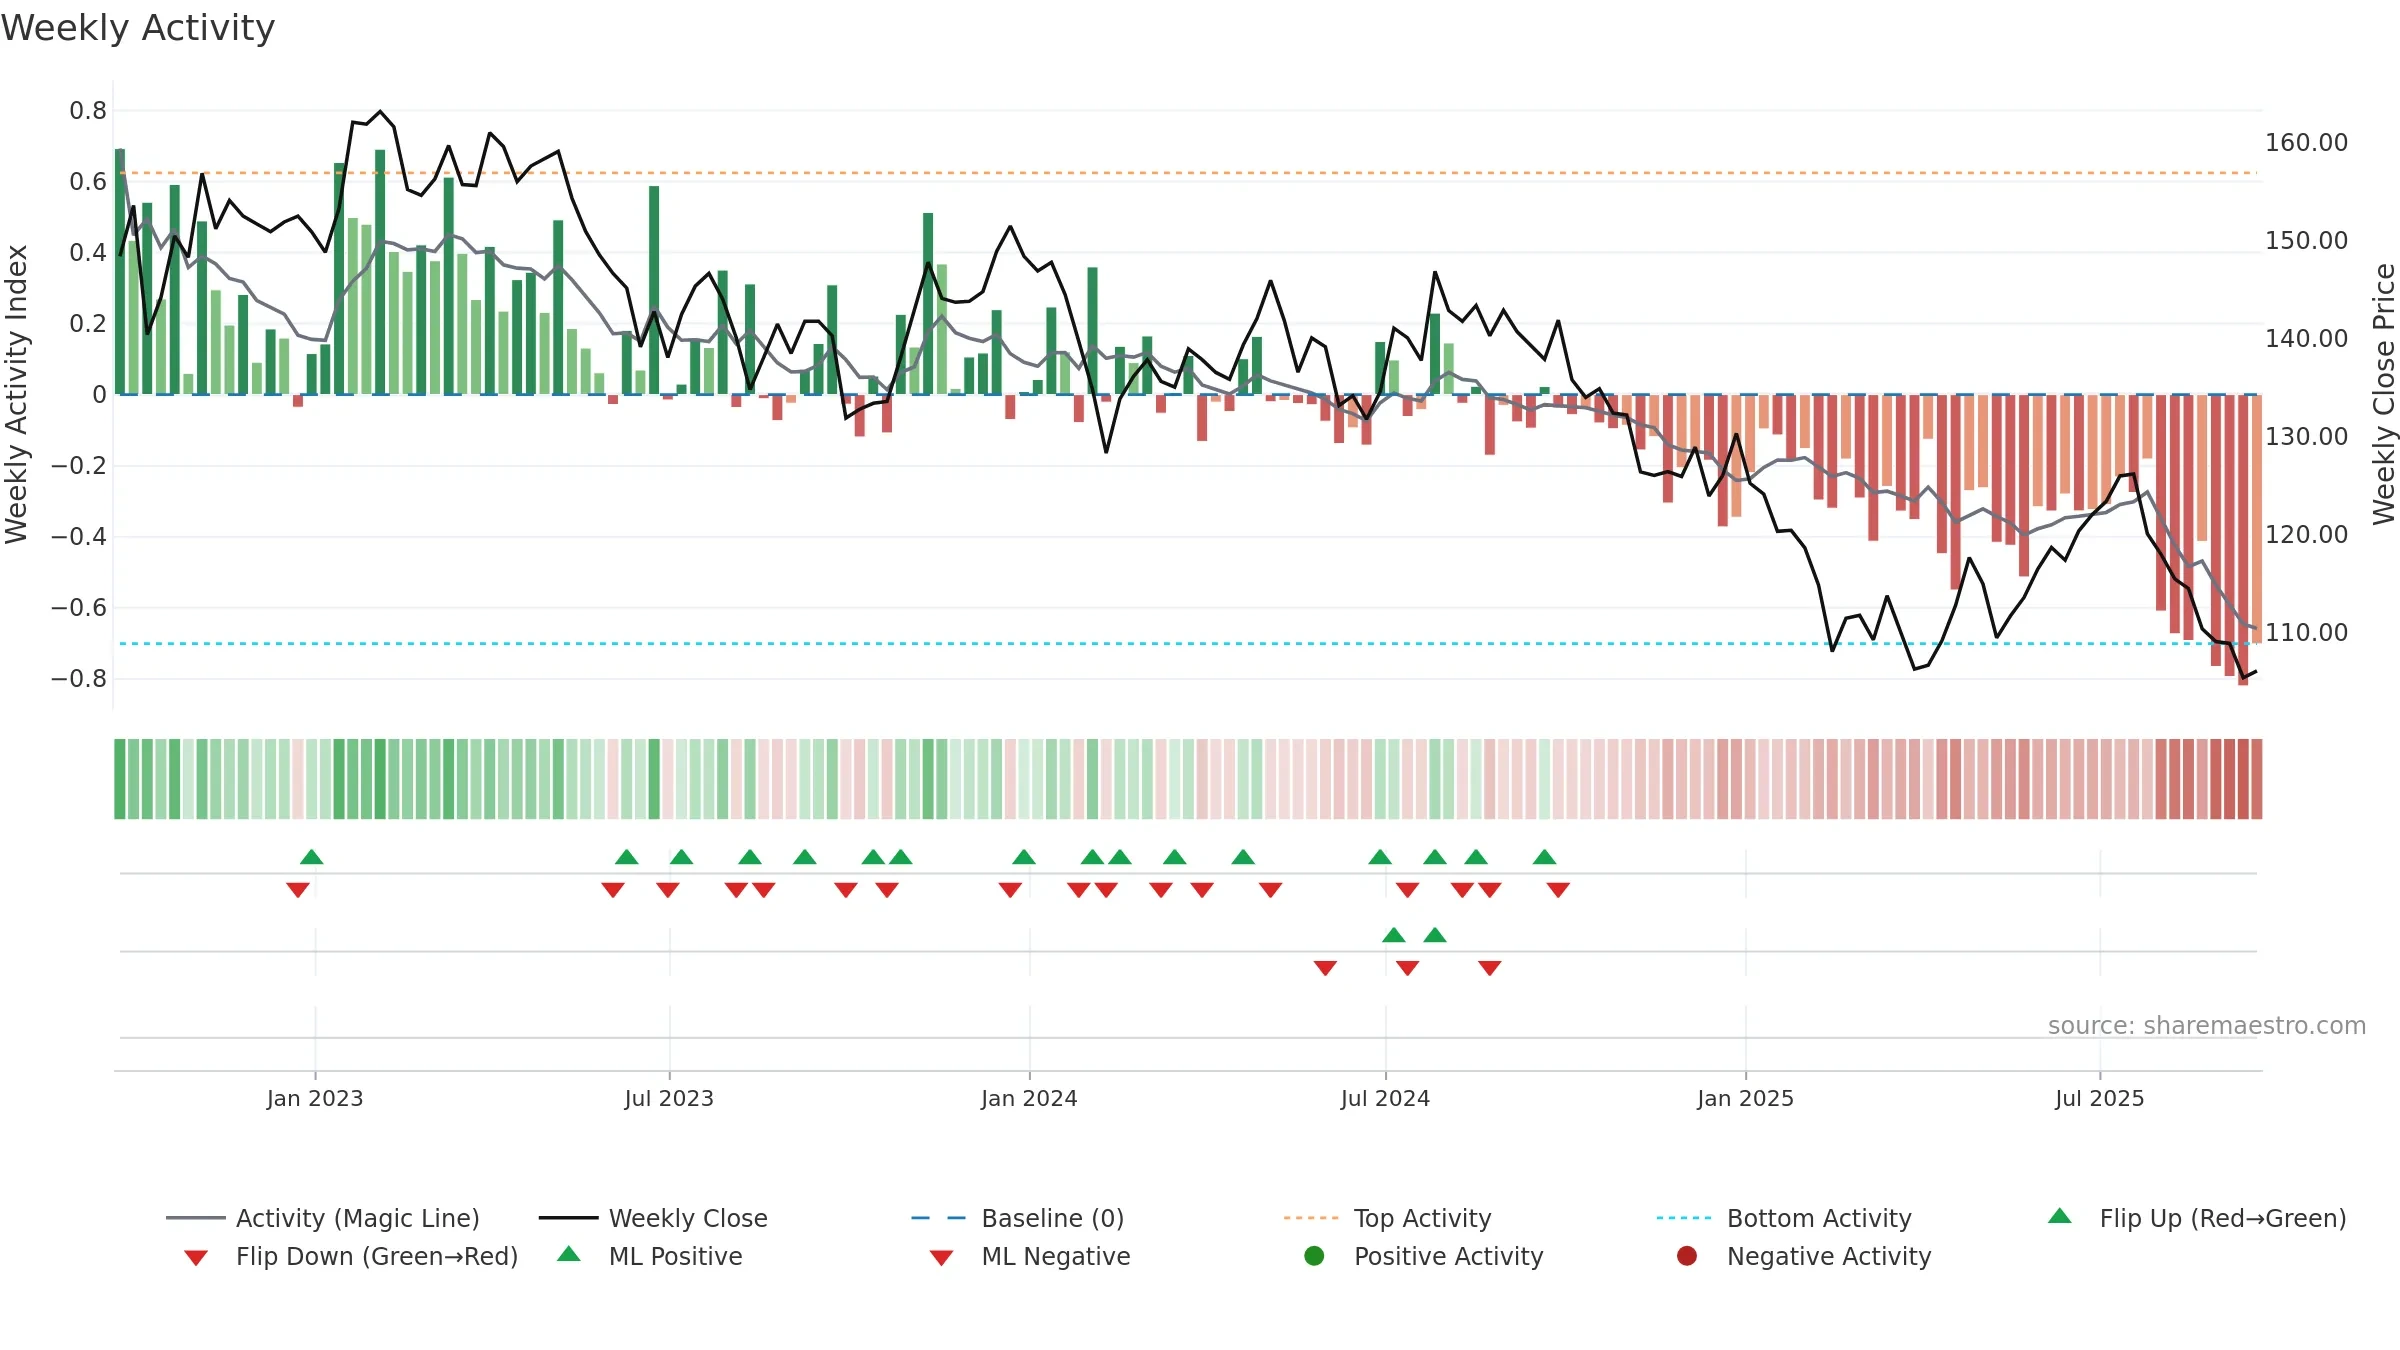The height and width of the screenshot is (1350, 2400).
Task: Toggle the Bottom Activity legend entry
Action: [x=1784, y=1218]
